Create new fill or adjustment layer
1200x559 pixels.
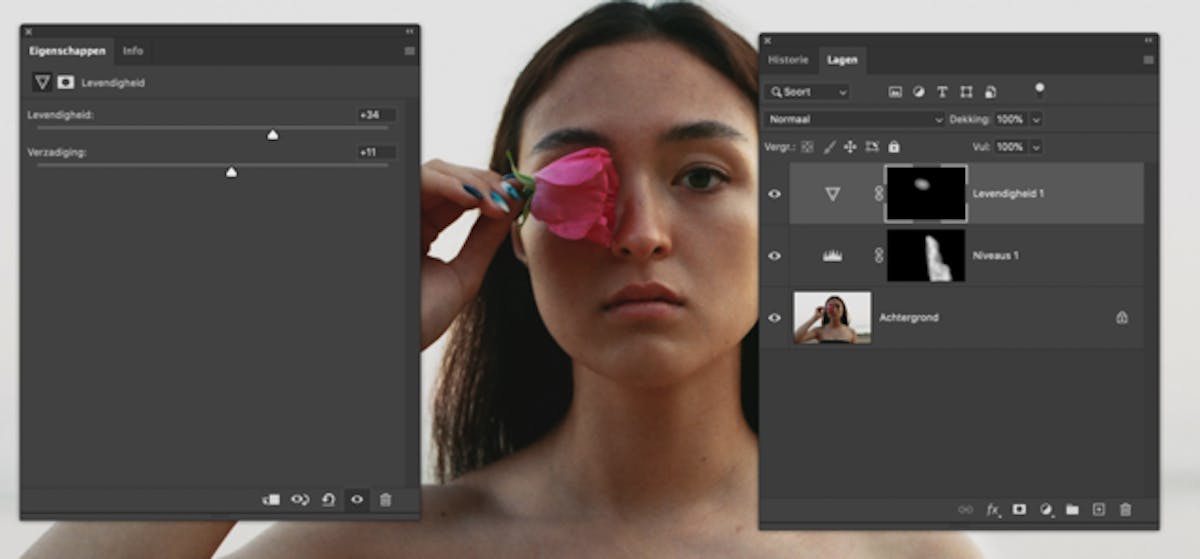pos(1046,509)
